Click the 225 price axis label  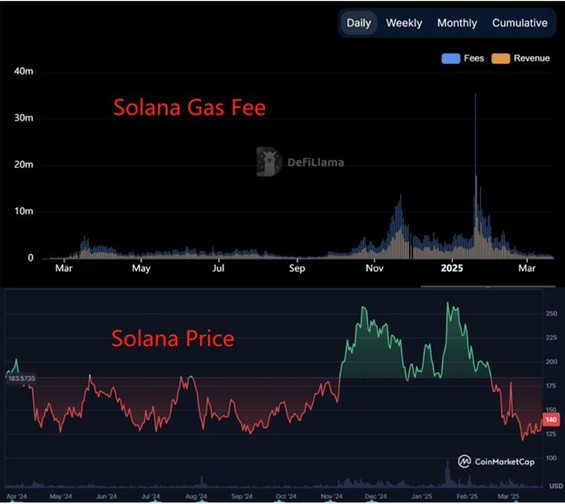click(551, 338)
